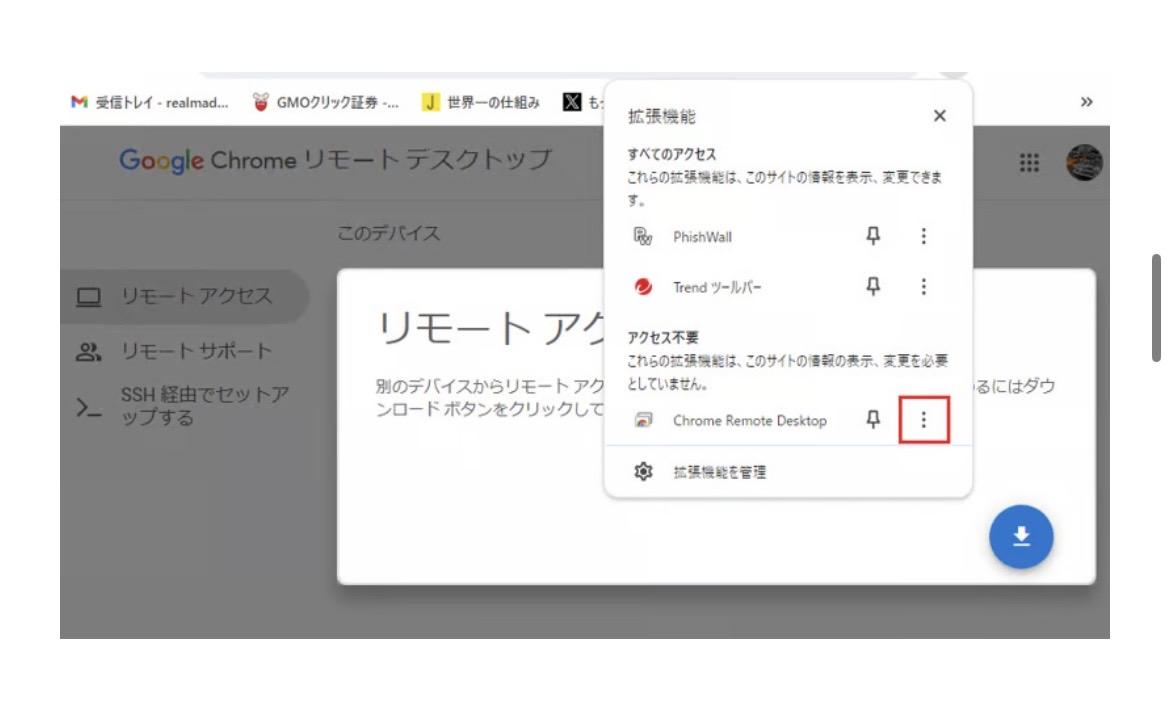Click the Chrome Remote Desktop extension icon
Image resolution: width=1169 pixels, height=727 pixels.
643,421
